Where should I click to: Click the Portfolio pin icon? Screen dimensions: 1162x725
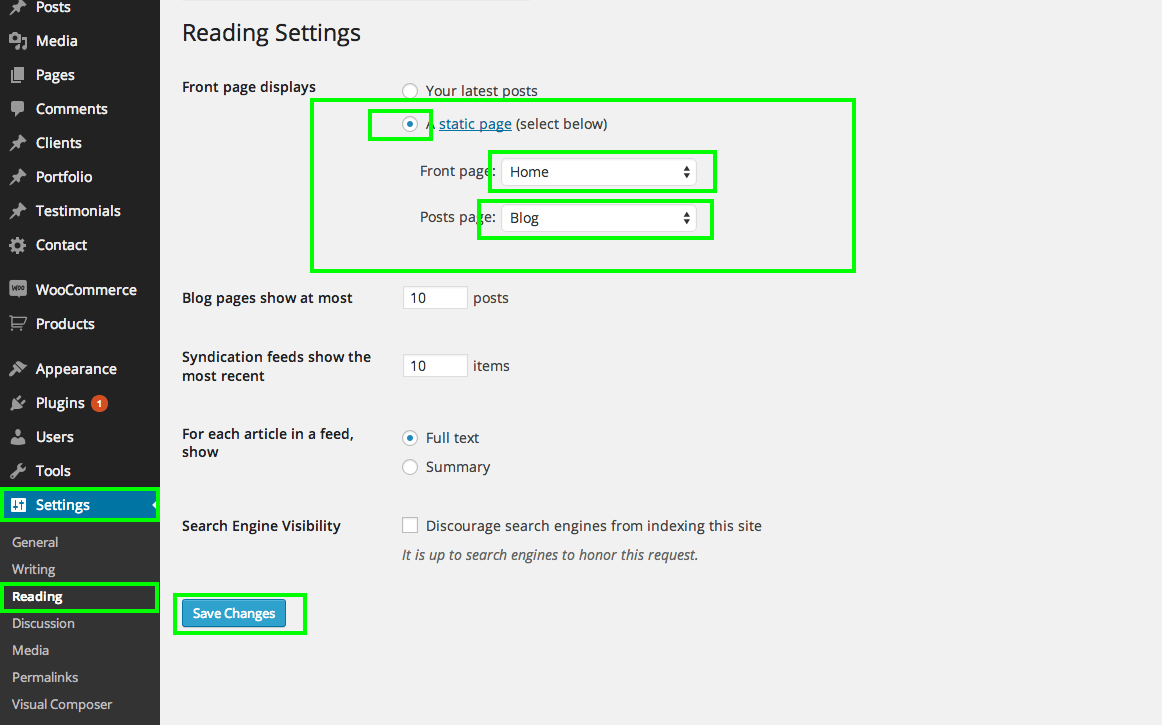(18, 177)
